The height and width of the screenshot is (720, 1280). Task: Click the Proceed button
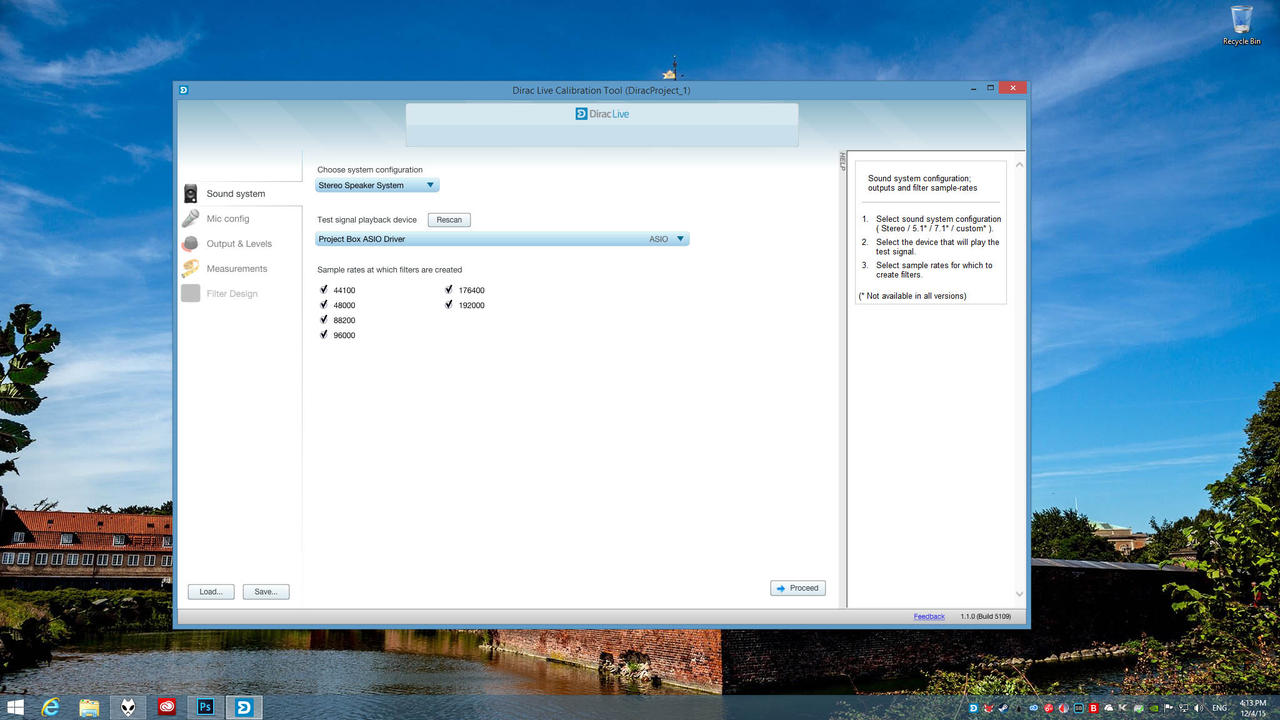coord(798,588)
